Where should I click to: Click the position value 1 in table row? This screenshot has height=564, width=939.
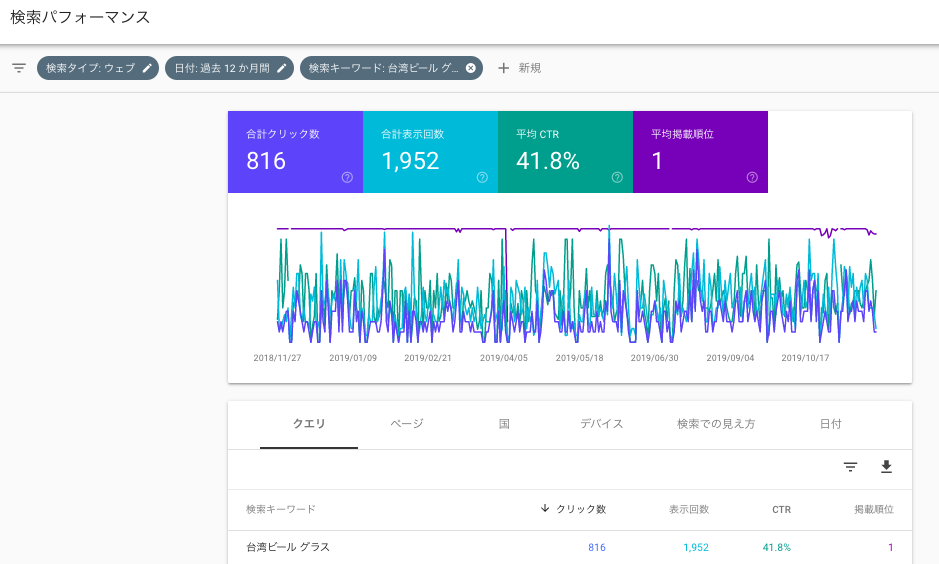pos(890,547)
